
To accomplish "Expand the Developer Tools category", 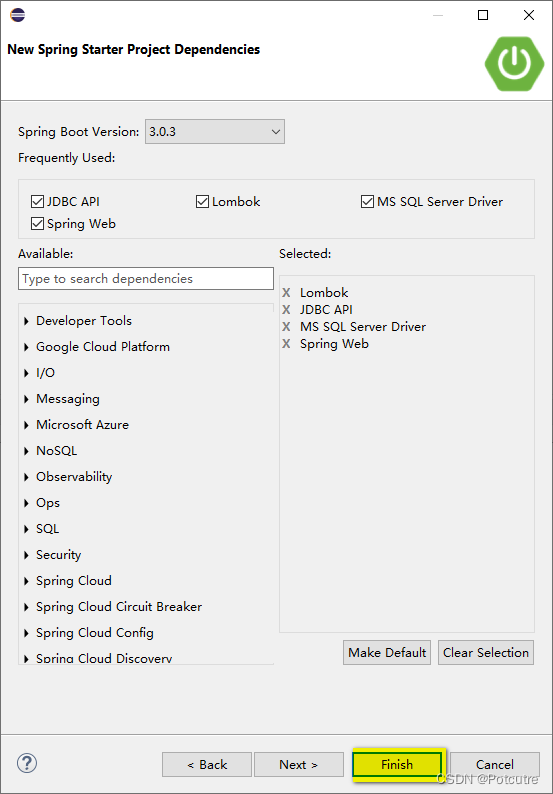I will [x=26, y=321].
